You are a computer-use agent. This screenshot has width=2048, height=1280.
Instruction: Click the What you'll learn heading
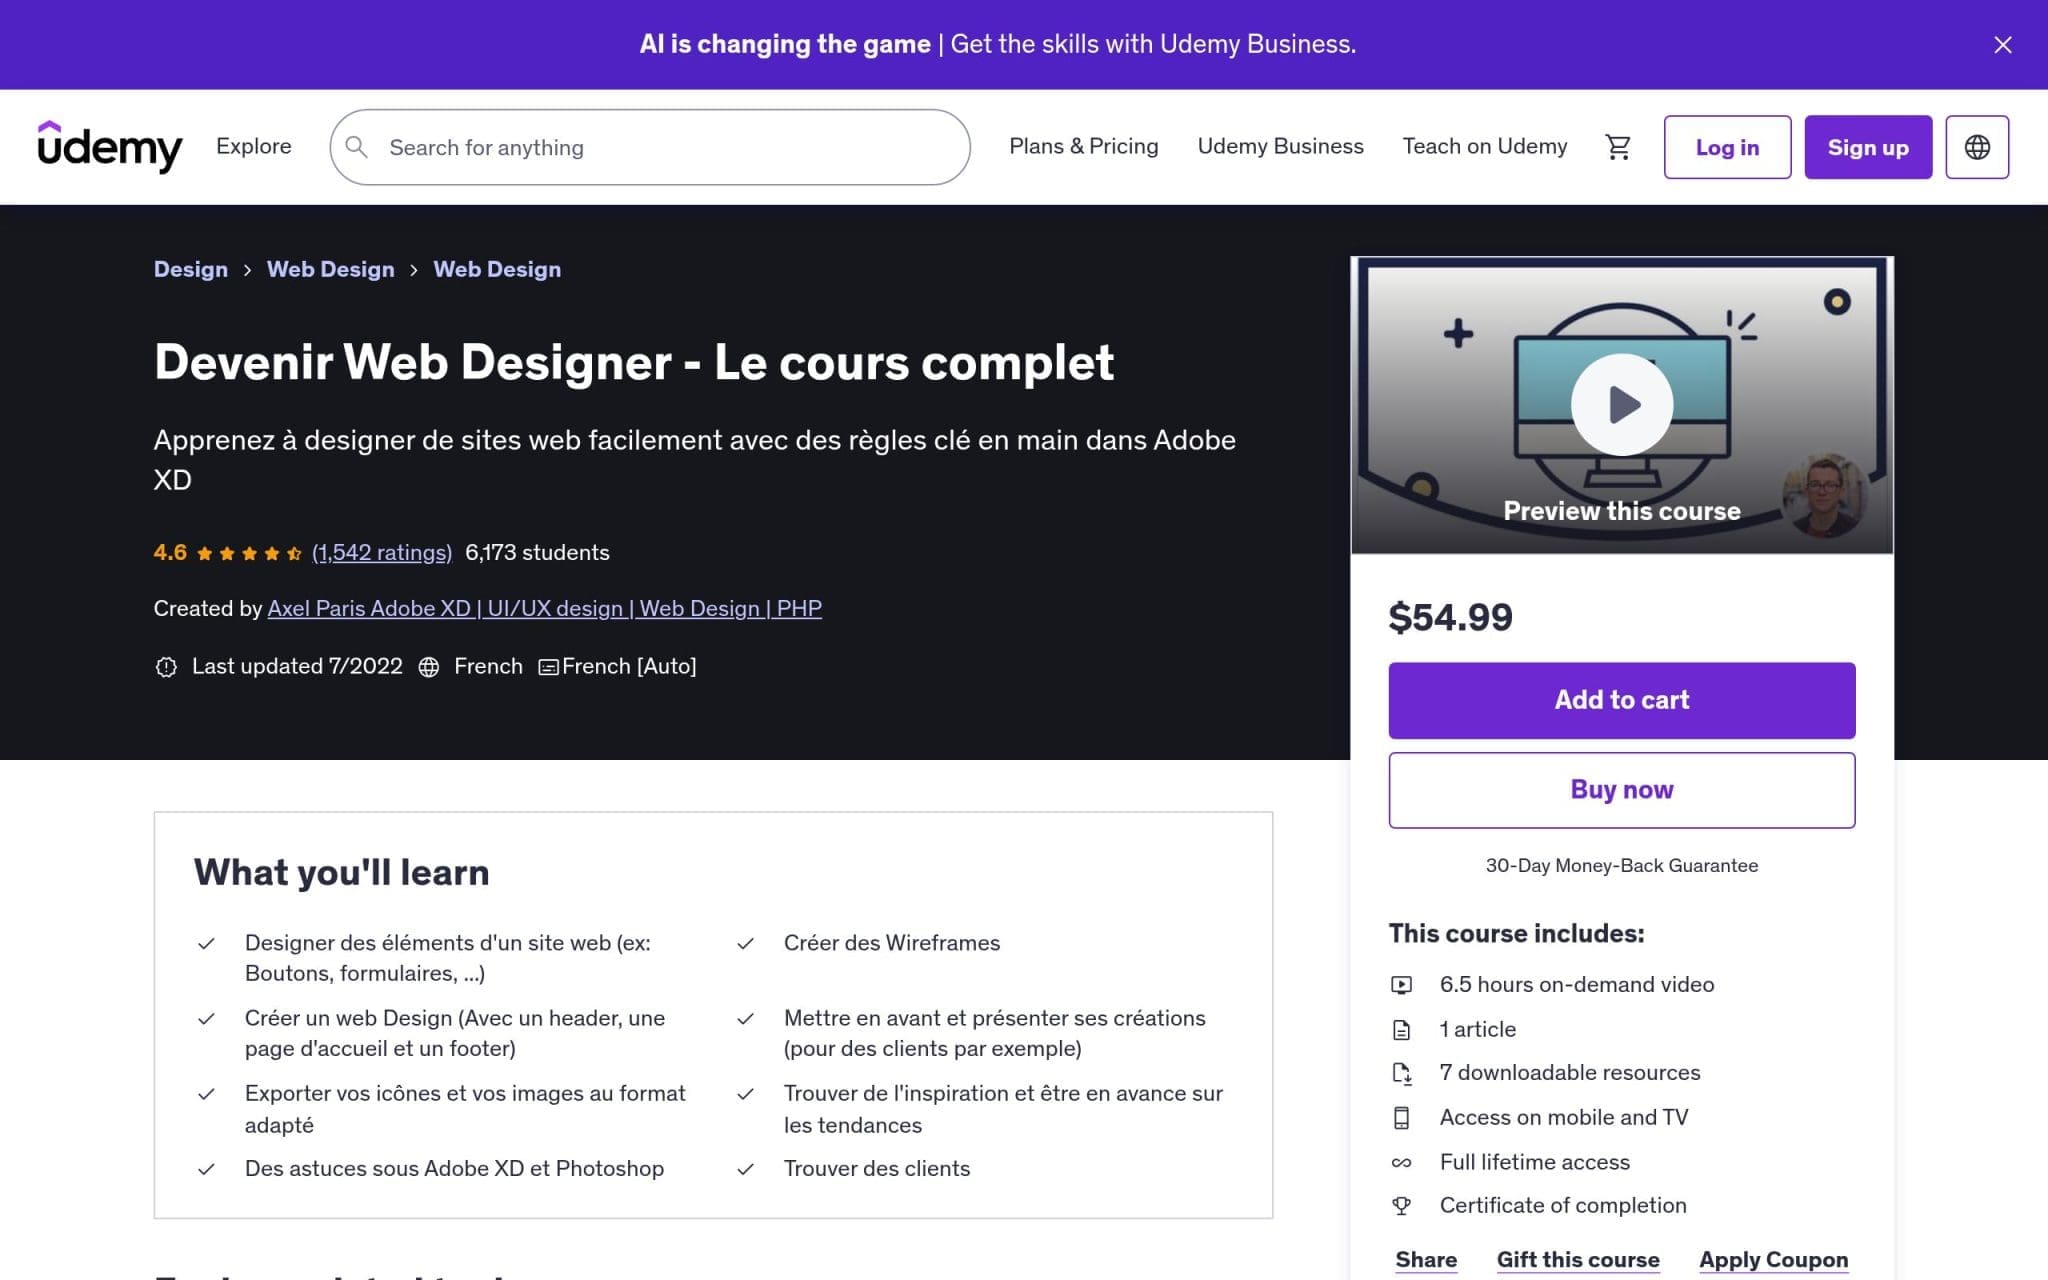pyautogui.click(x=341, y=872)
